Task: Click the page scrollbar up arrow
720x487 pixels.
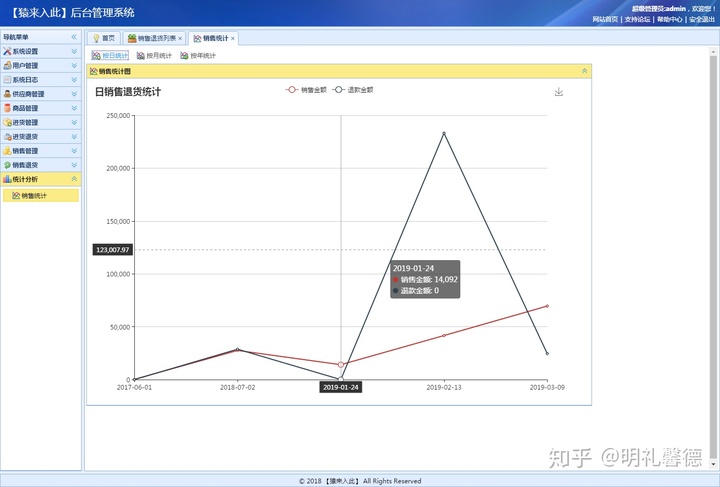Action: pyautogui.click(x=713, y=50)
